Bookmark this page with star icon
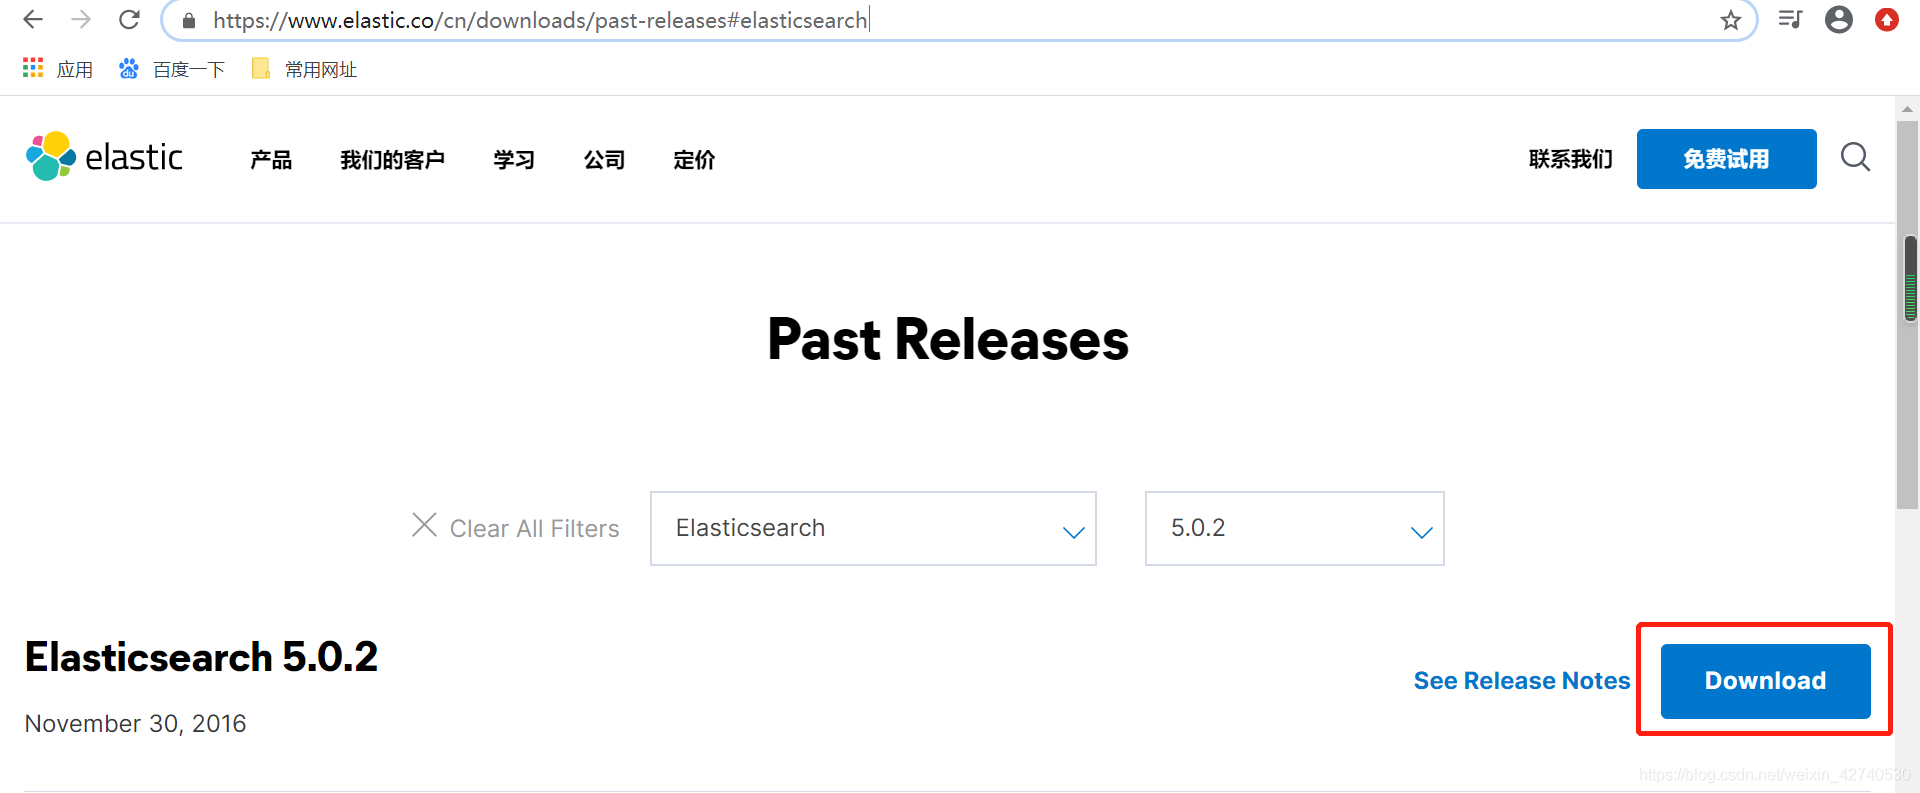Image resolution: width=1920 pixels, height=793 pixels. [x=1731, y=20]
